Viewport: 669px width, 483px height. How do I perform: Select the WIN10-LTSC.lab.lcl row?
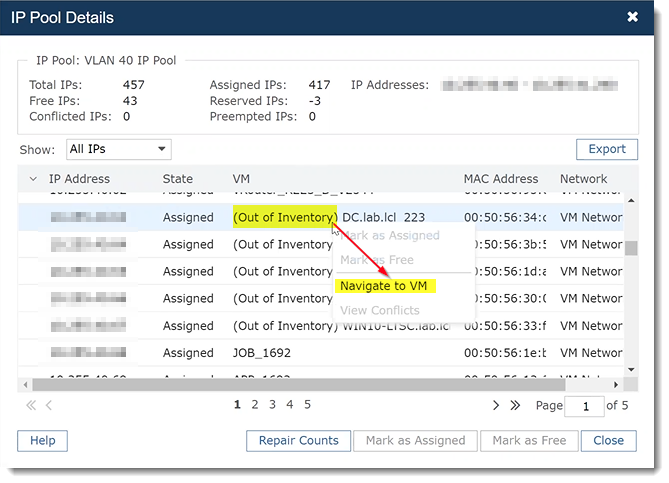pos(320,326)
